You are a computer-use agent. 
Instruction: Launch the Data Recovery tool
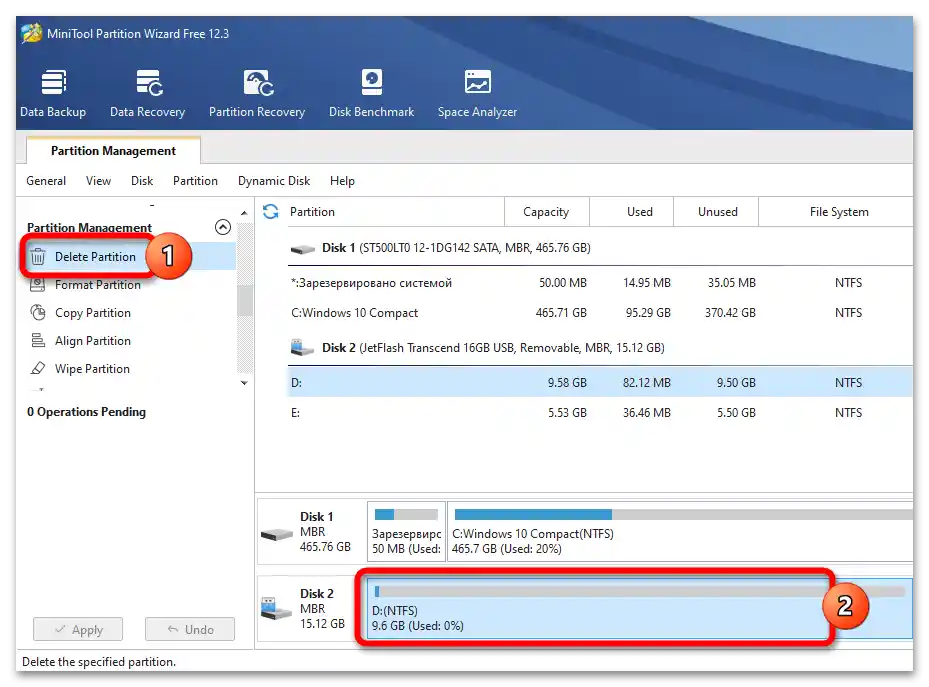click(x=147, y=93)
